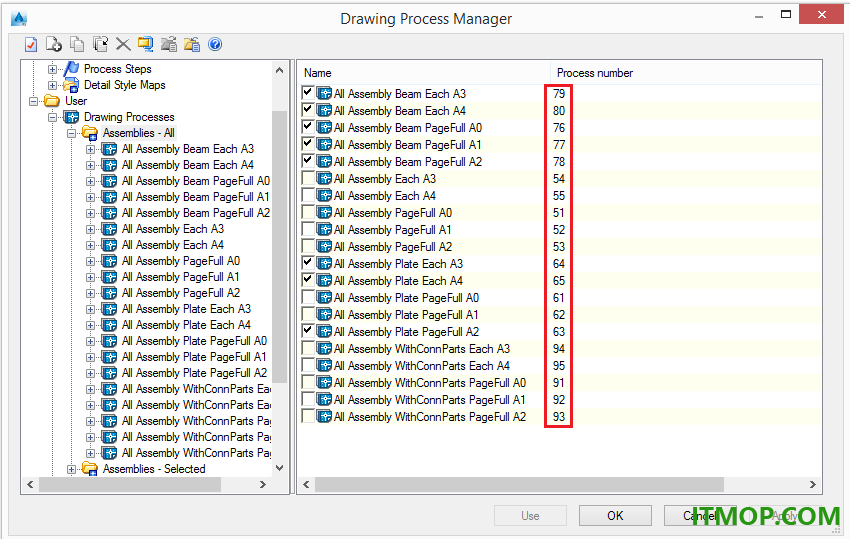The width and height of the screenshot is (850, 539).
Task: Click the OK button
Action: pos(615,516)
